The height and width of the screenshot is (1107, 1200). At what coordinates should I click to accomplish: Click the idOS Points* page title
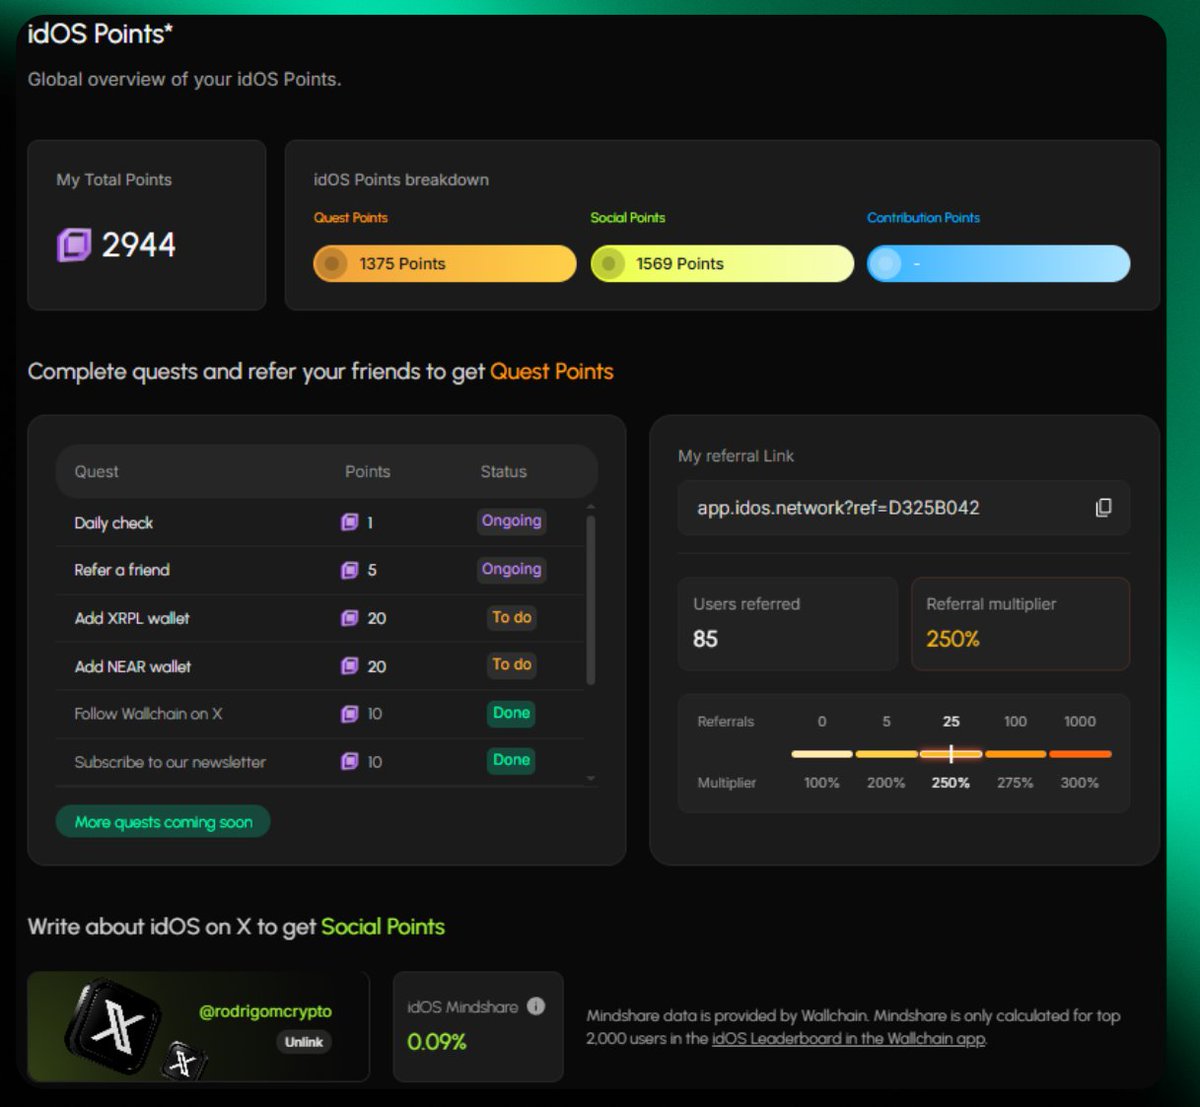point(100,34)
